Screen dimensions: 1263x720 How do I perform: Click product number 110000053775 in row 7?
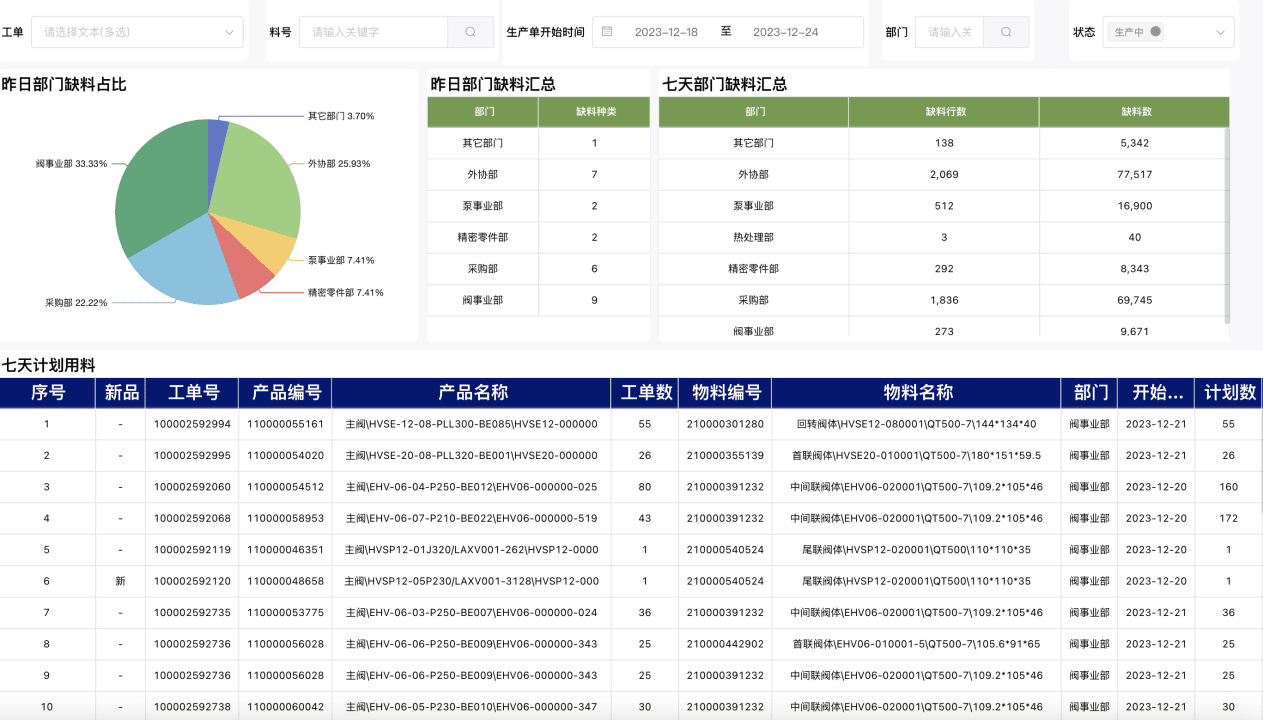click(x=285, y=612)
